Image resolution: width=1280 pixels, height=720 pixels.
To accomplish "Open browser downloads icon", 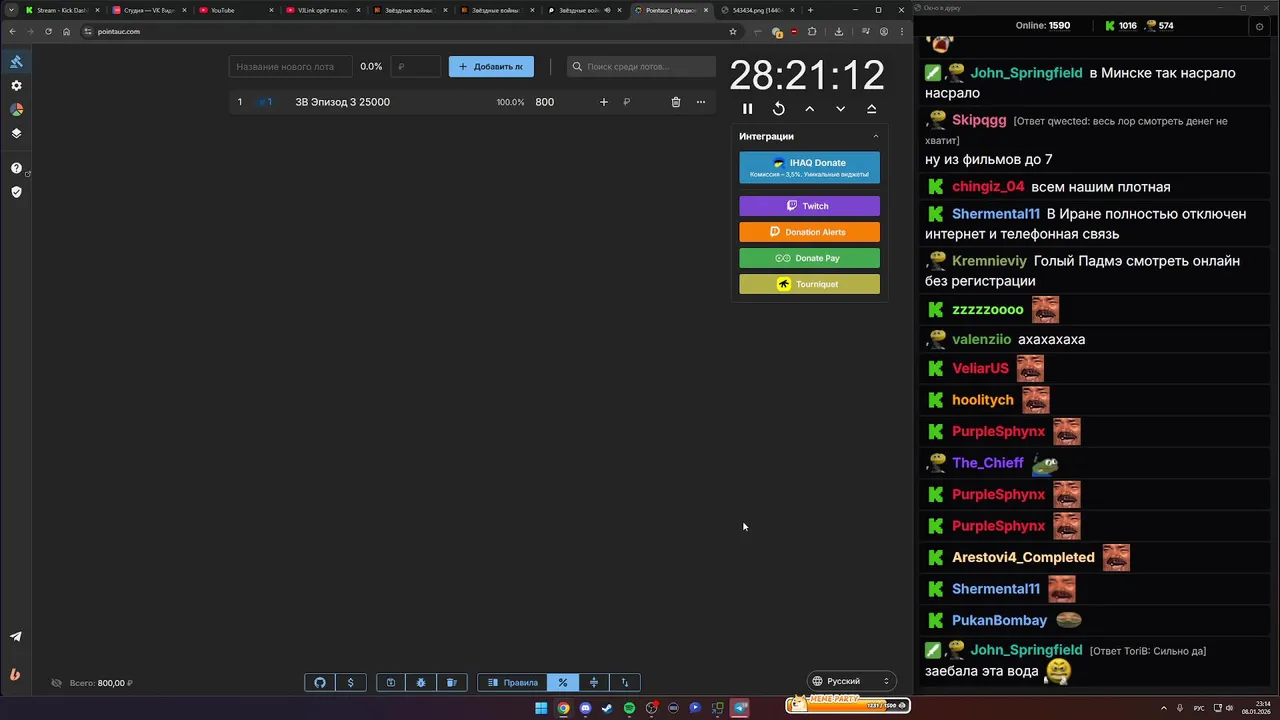I will pyautogui.click(x=839, y=31).
